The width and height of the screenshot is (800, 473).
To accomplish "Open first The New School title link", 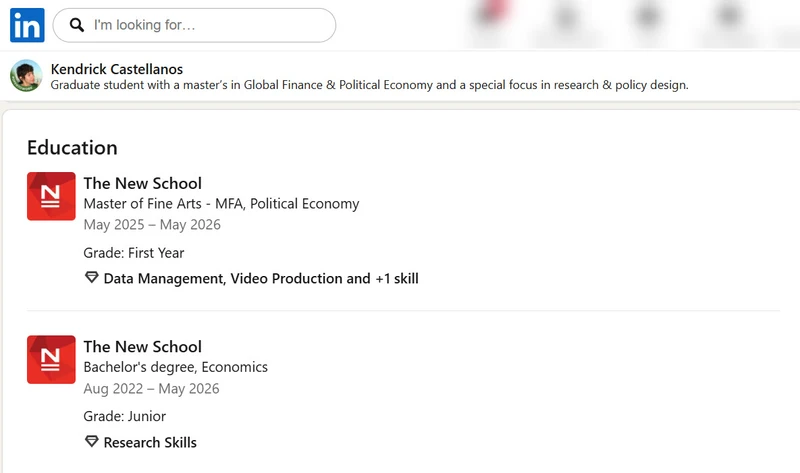I will point(143,183).
